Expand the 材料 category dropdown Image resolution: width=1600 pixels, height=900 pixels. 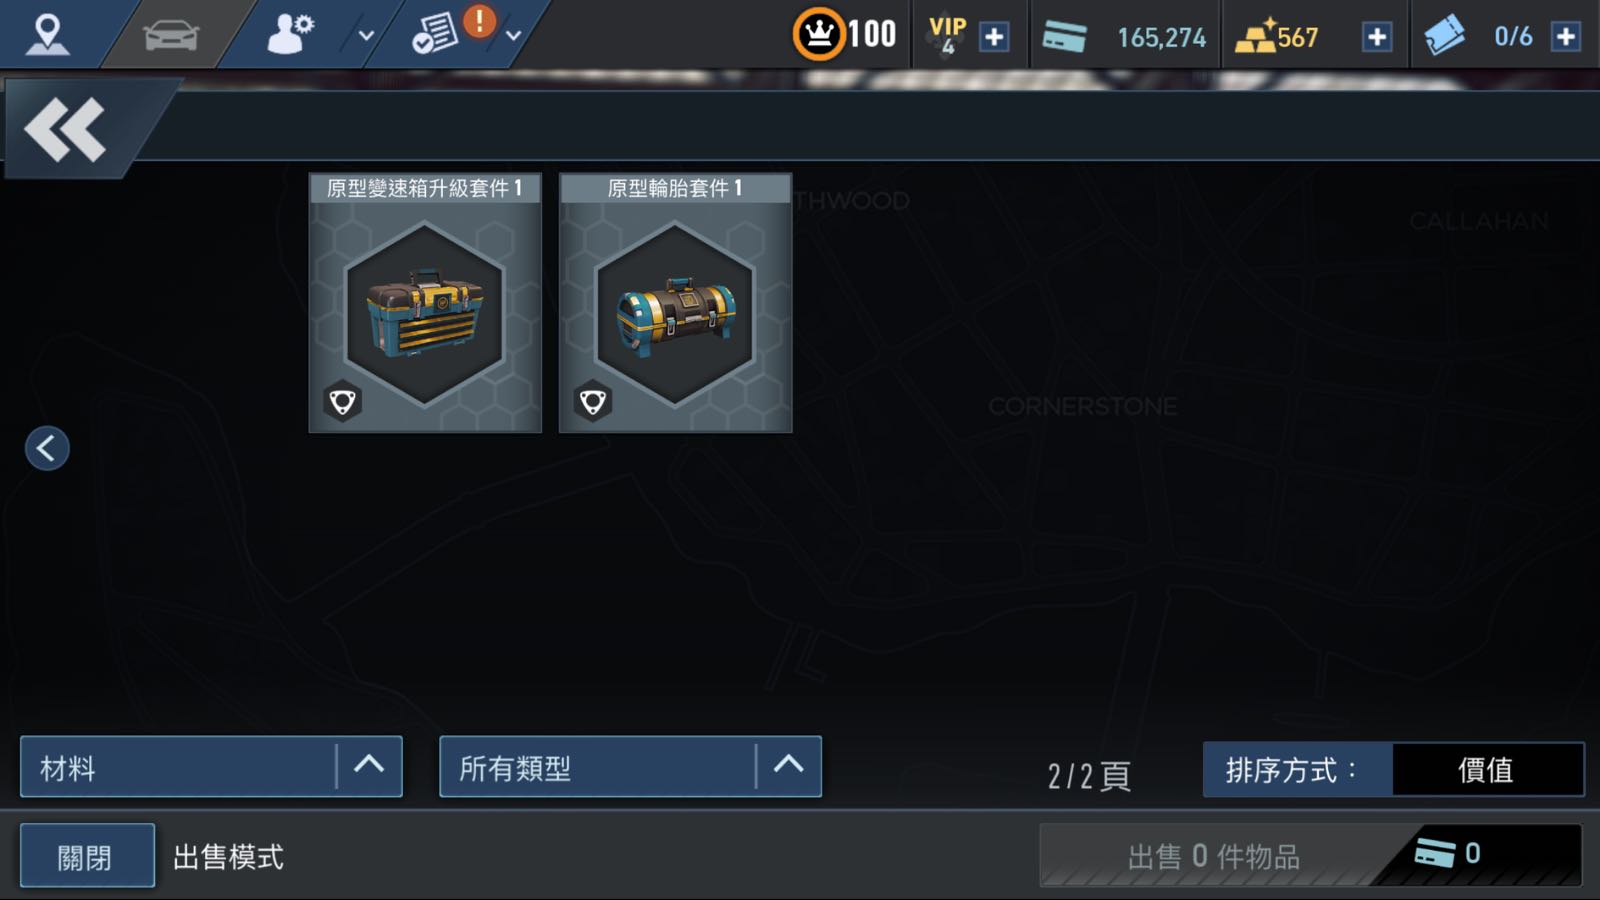click(211, 767)
